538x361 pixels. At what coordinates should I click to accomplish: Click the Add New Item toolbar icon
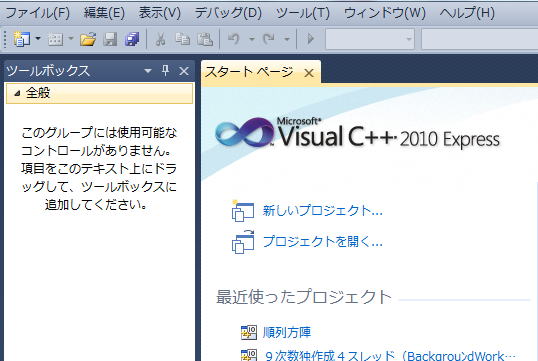55,39
